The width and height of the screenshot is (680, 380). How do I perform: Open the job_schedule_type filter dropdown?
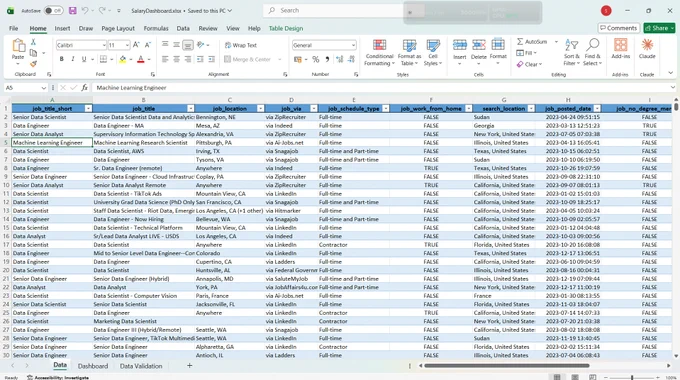(x=386, y=108)
